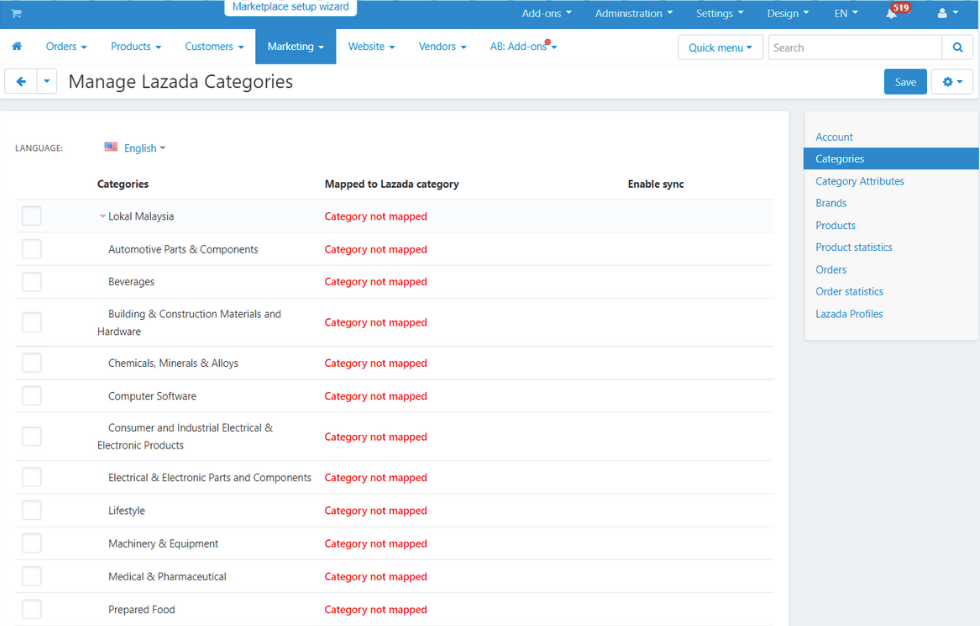Open the Settings dropdown menu
Image resolution: width=980 pixels, height=626 pixels.
coord(720,13)
